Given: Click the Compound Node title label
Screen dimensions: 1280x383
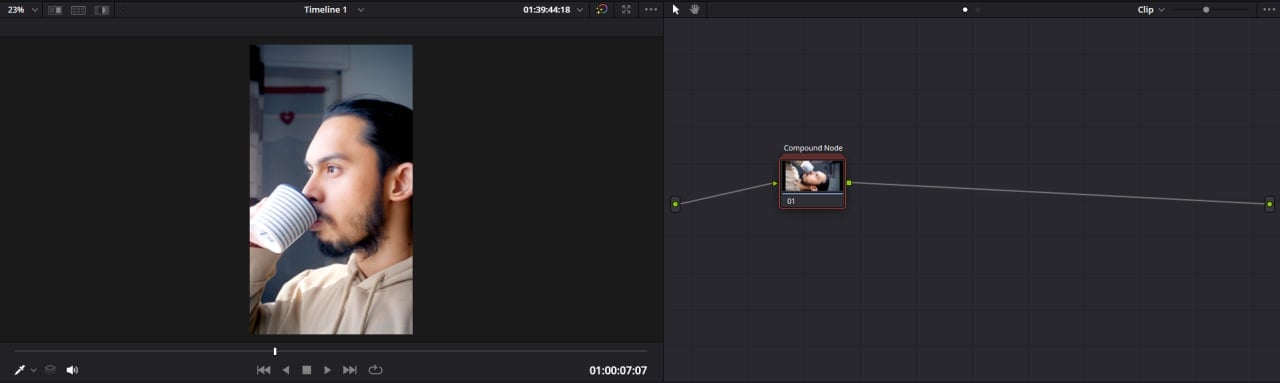Looking at the screenshot, I should pyautogui.click(x=813, y=148).
